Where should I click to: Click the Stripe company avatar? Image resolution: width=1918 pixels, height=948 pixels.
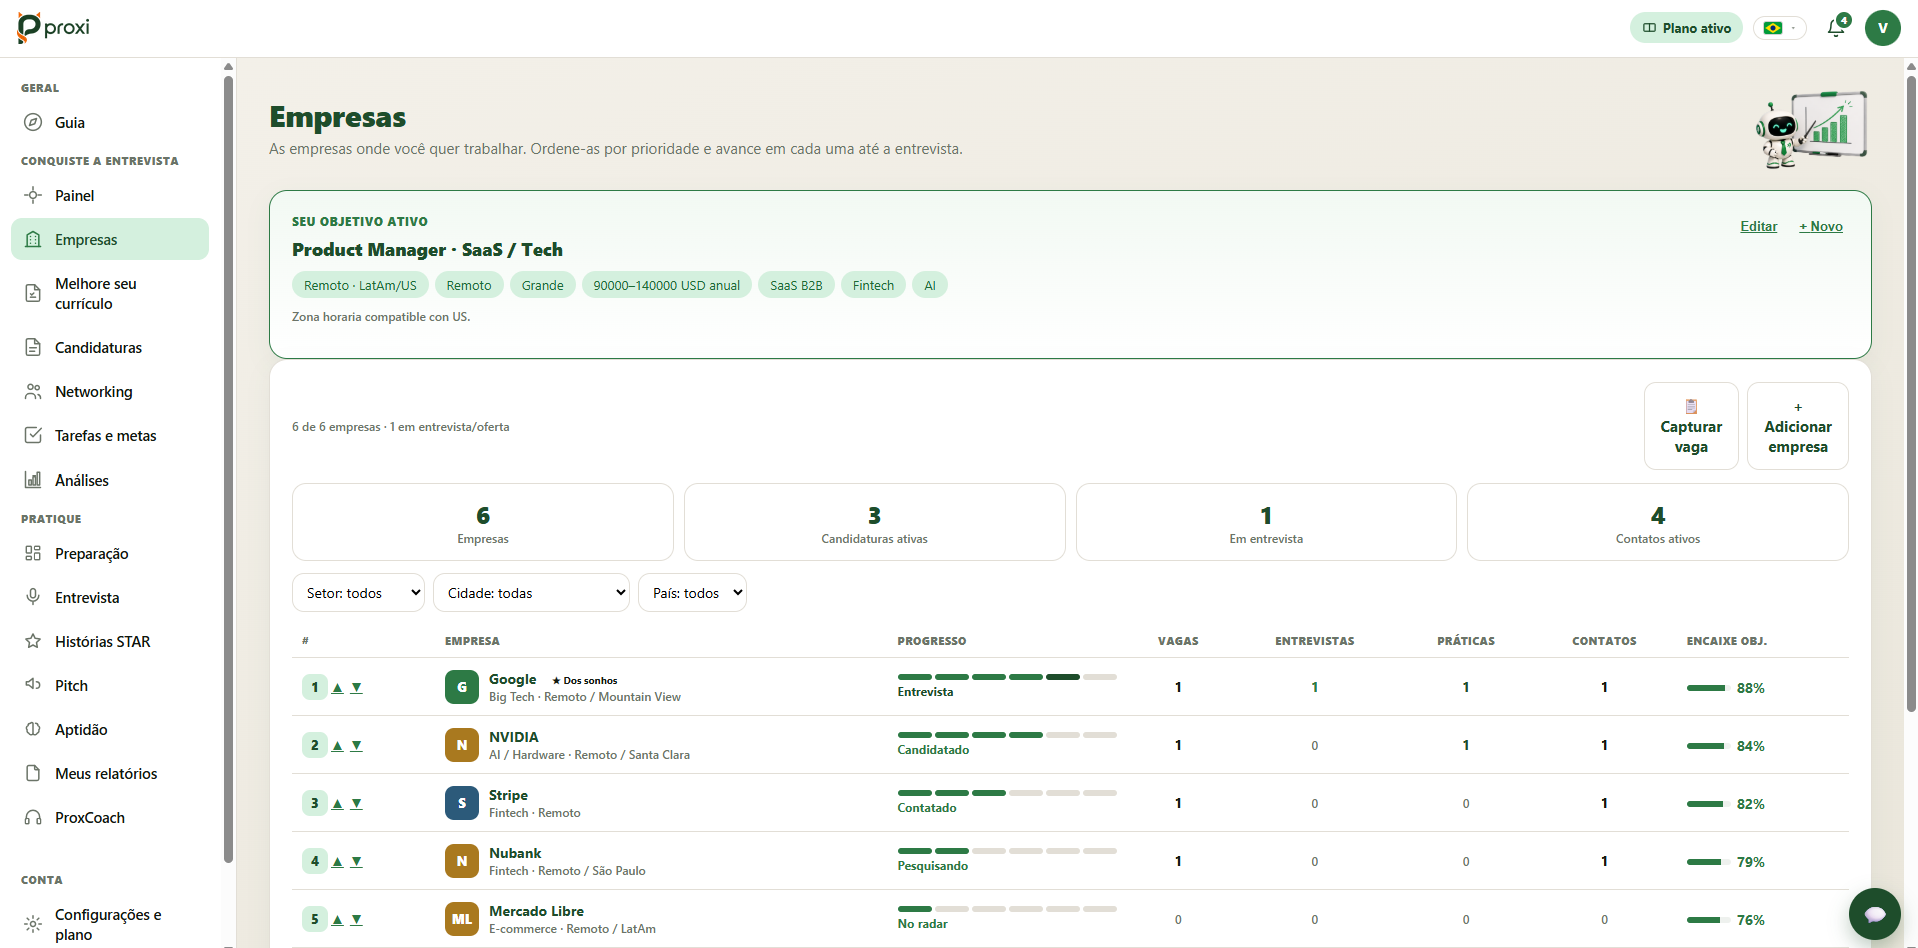(462, 803)
